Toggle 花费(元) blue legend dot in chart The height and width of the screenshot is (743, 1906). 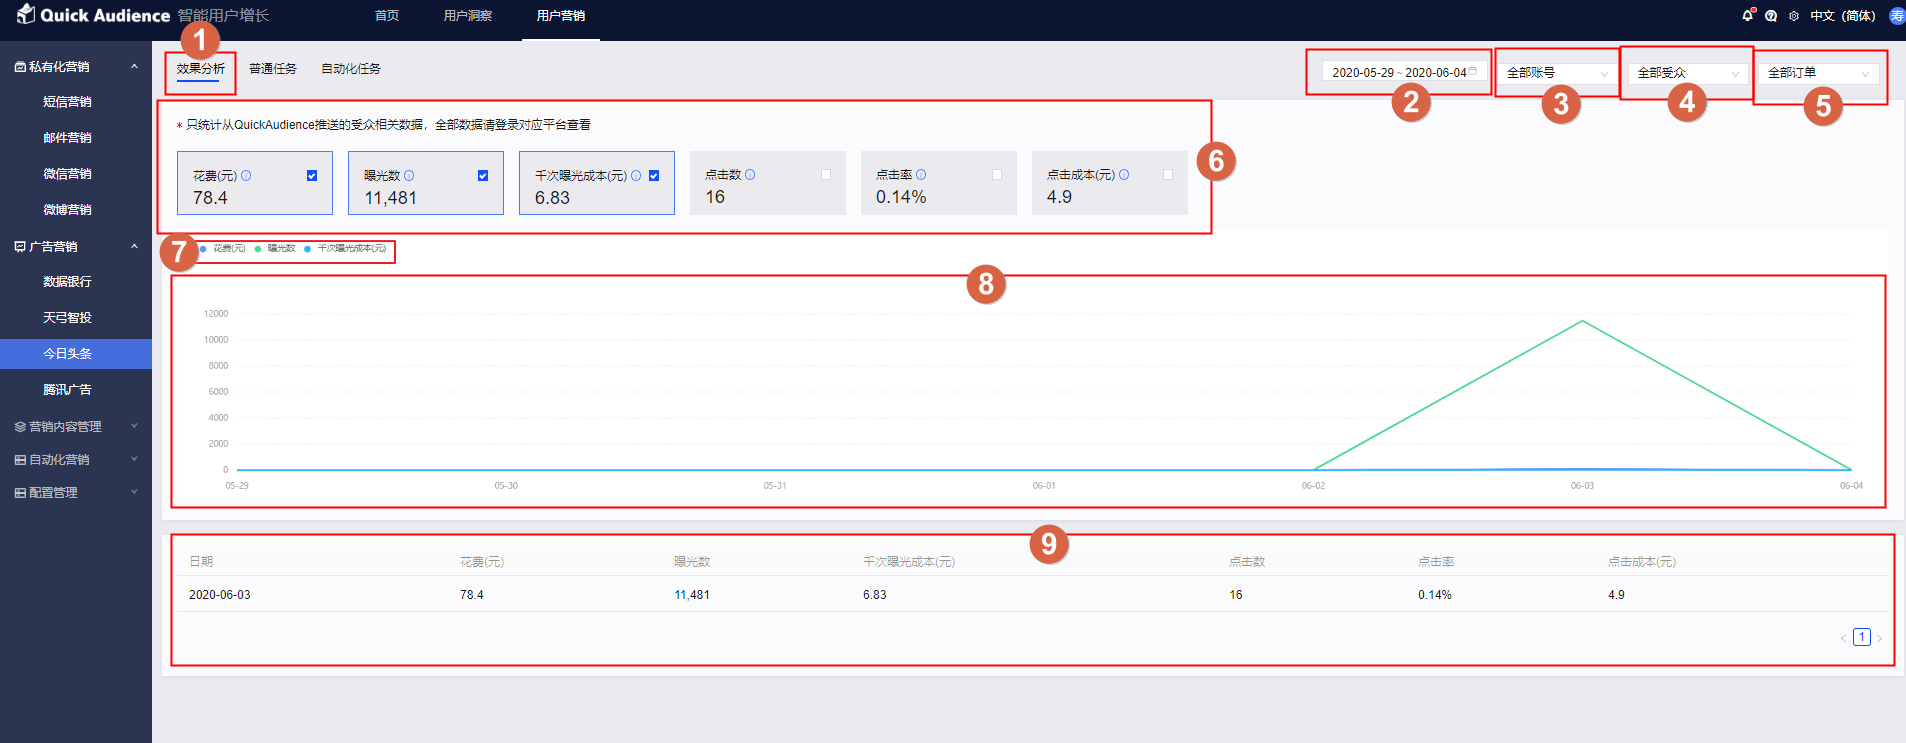tap(203, 249)
